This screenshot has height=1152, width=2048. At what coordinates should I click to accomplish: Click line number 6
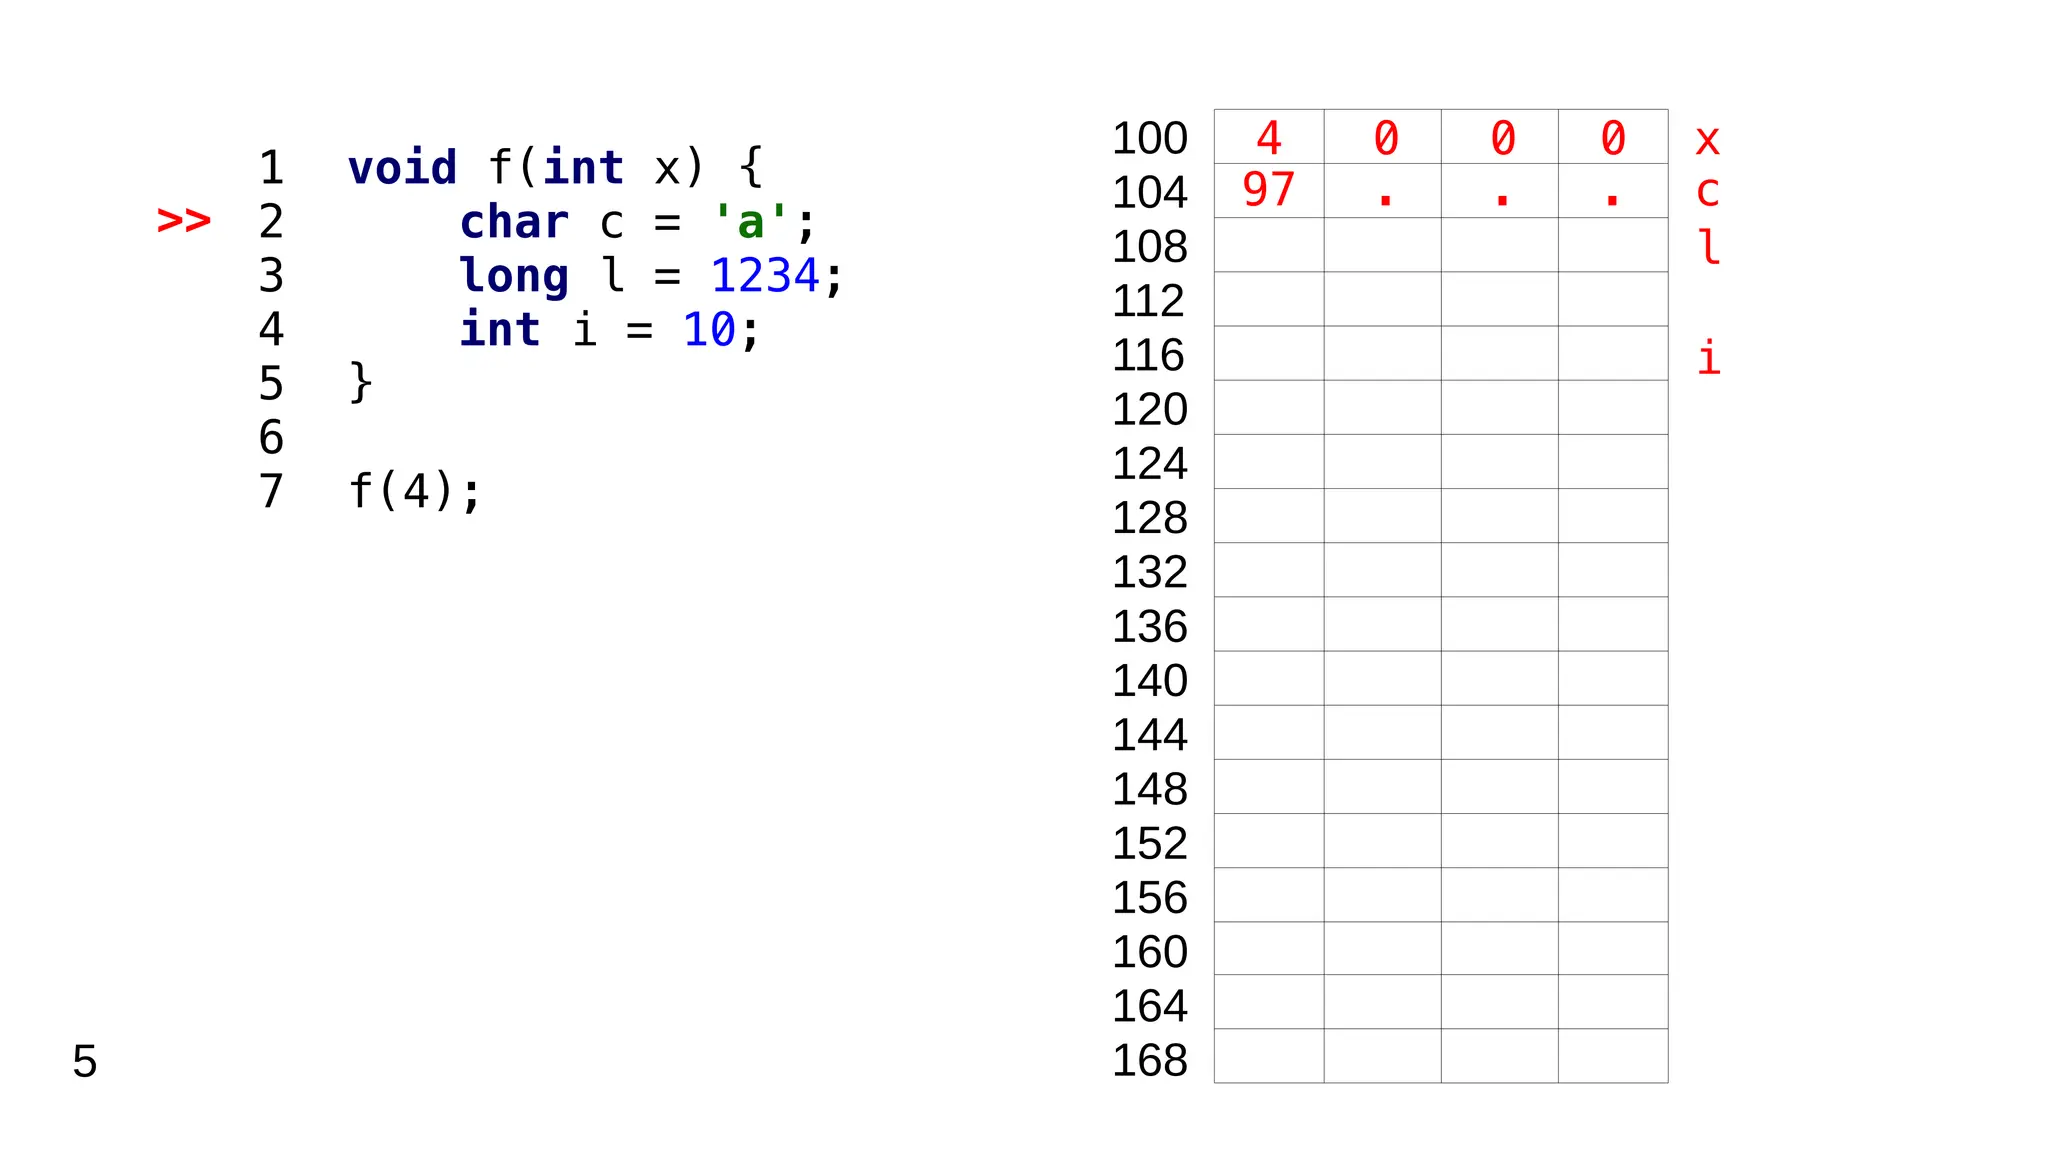pyautogui.click(x=271, y=437)
